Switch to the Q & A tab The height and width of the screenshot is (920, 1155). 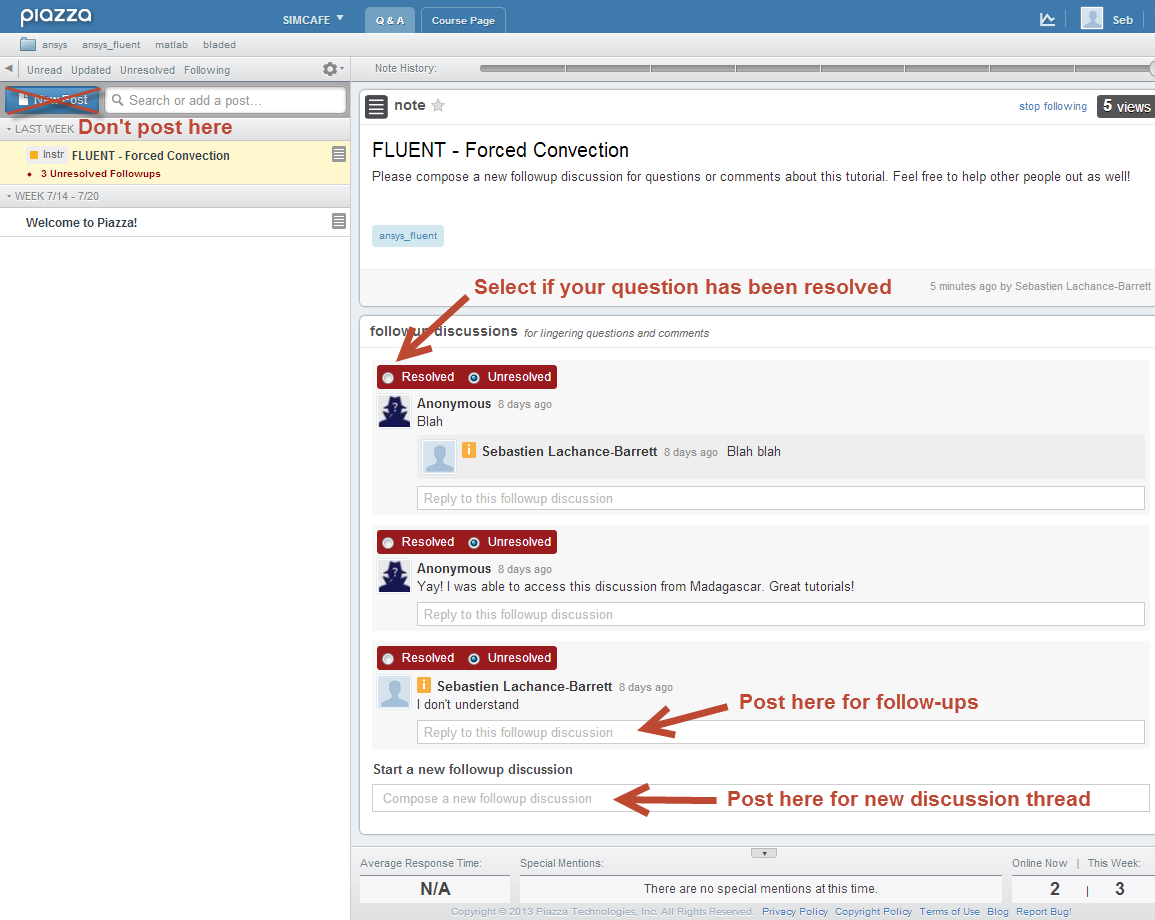pos(390,21)
